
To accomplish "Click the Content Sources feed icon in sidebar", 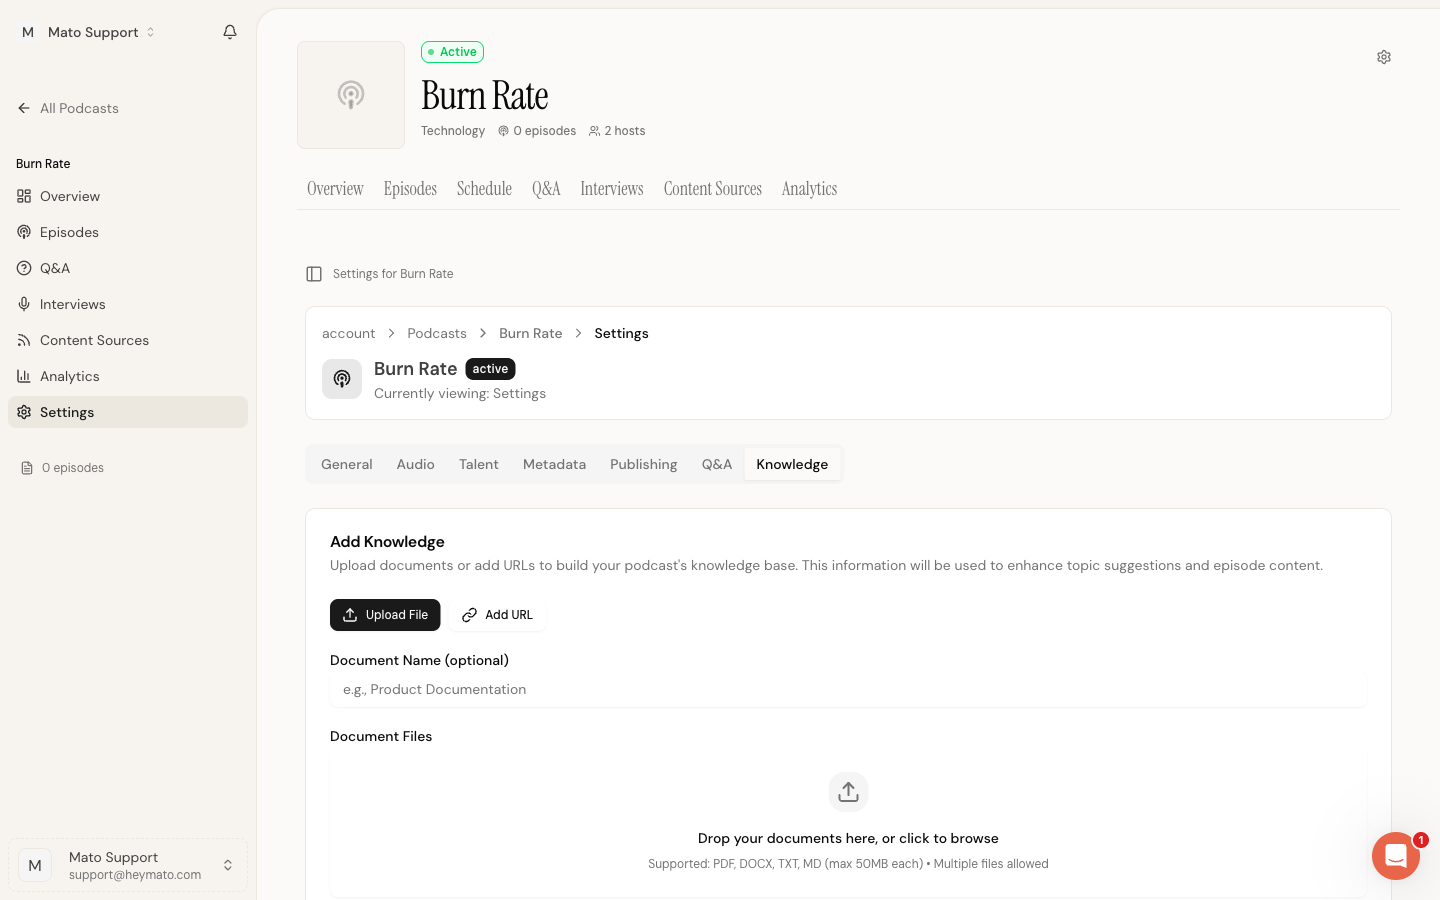I will click(x=24, y=340).
